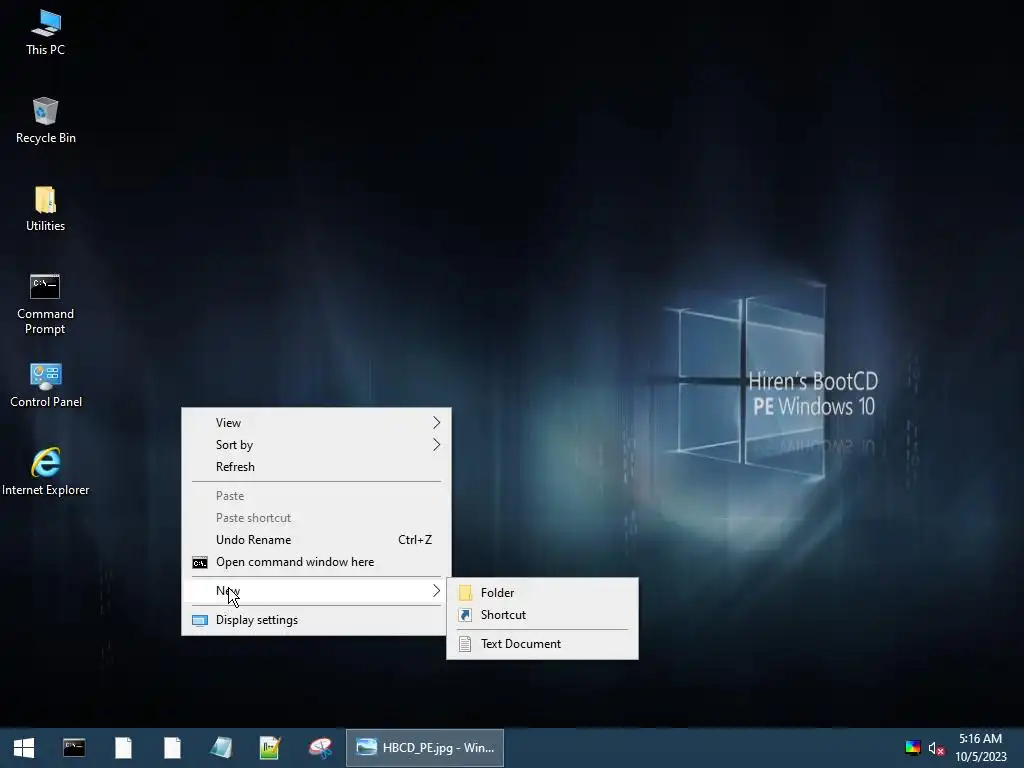Open the green notepad taskbar icon
Viewport: 1024px width, 768px height.
270,748
